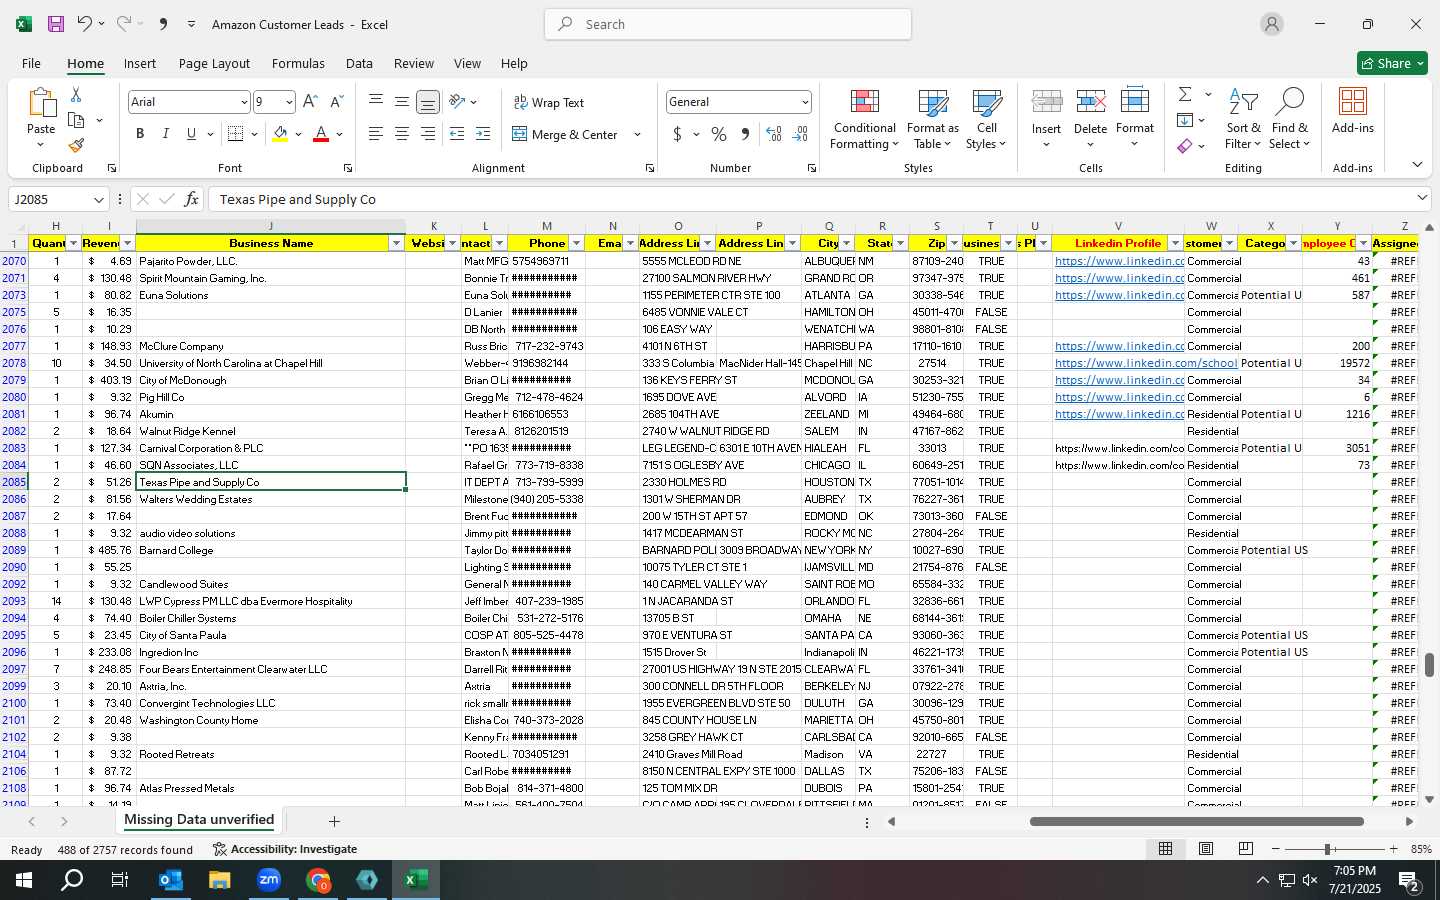This screenshot has width=1440, height=900.
Task: Click the vertical scrollbar thumb
Action: tap(1430, 664)
